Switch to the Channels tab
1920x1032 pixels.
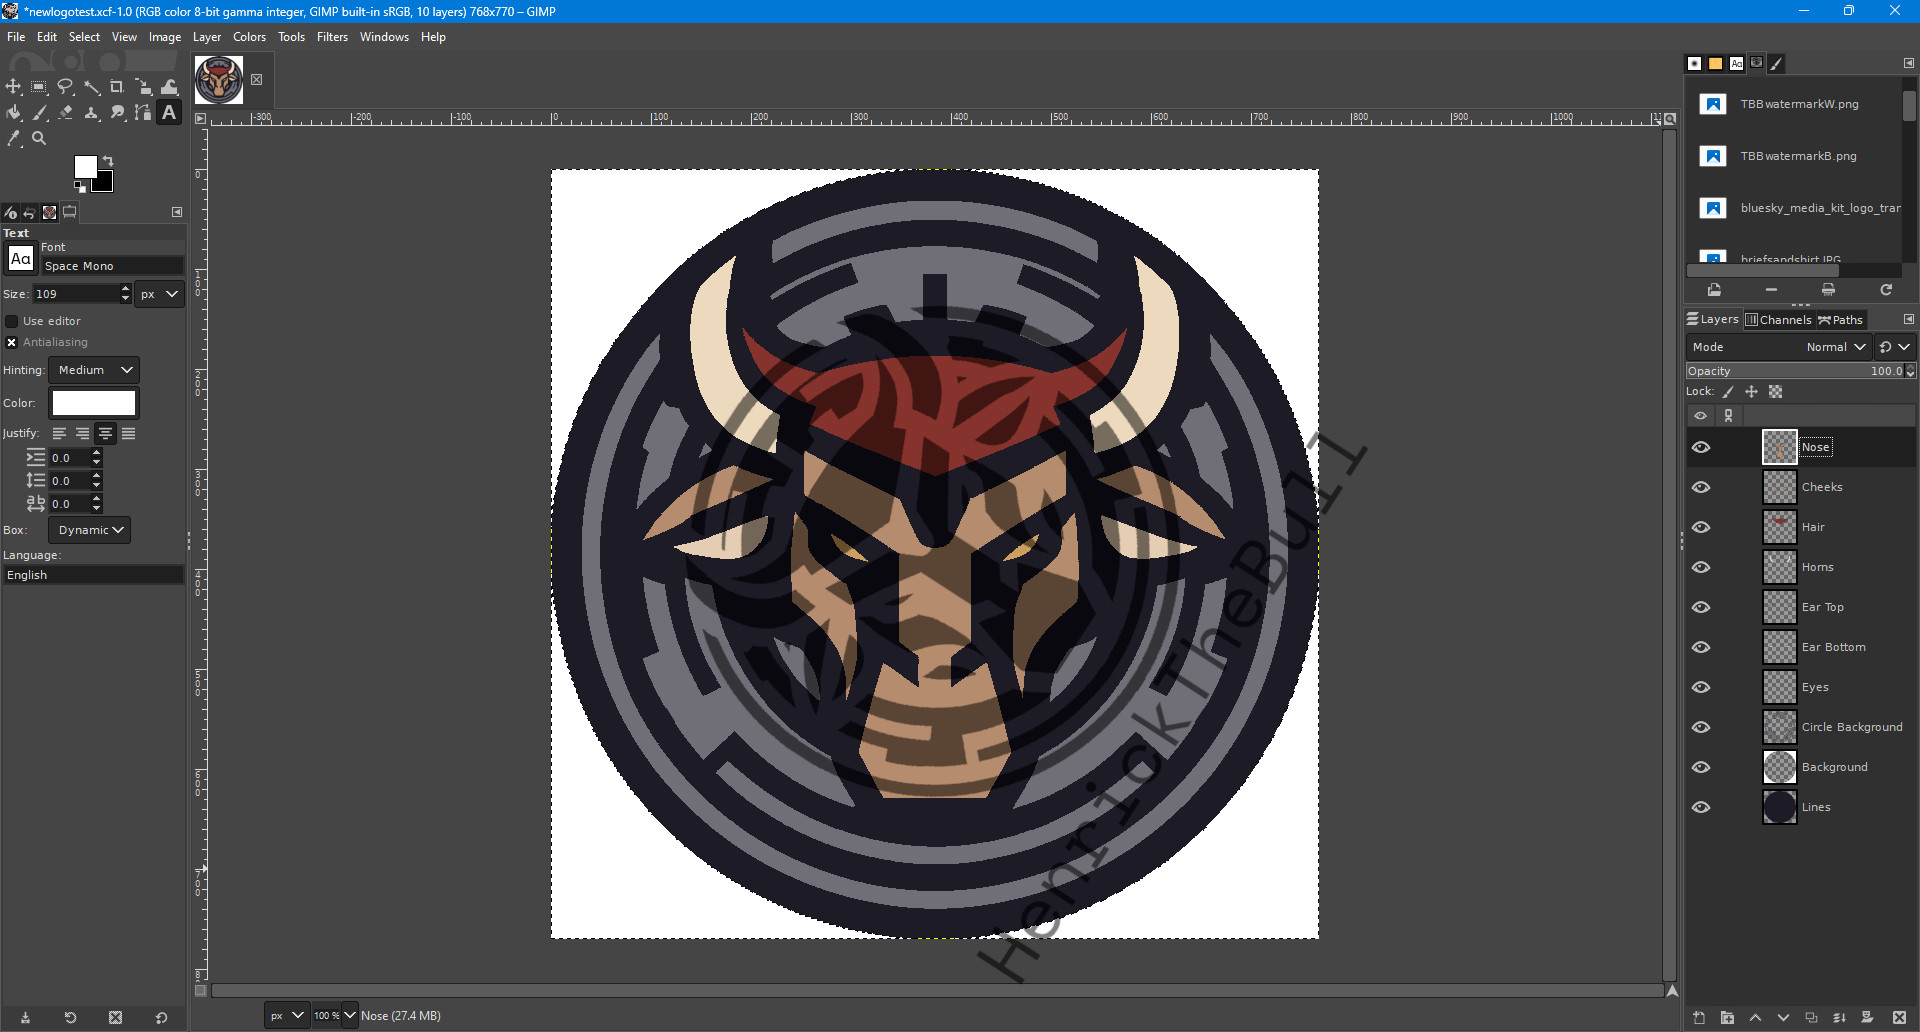coord(1778,320)
